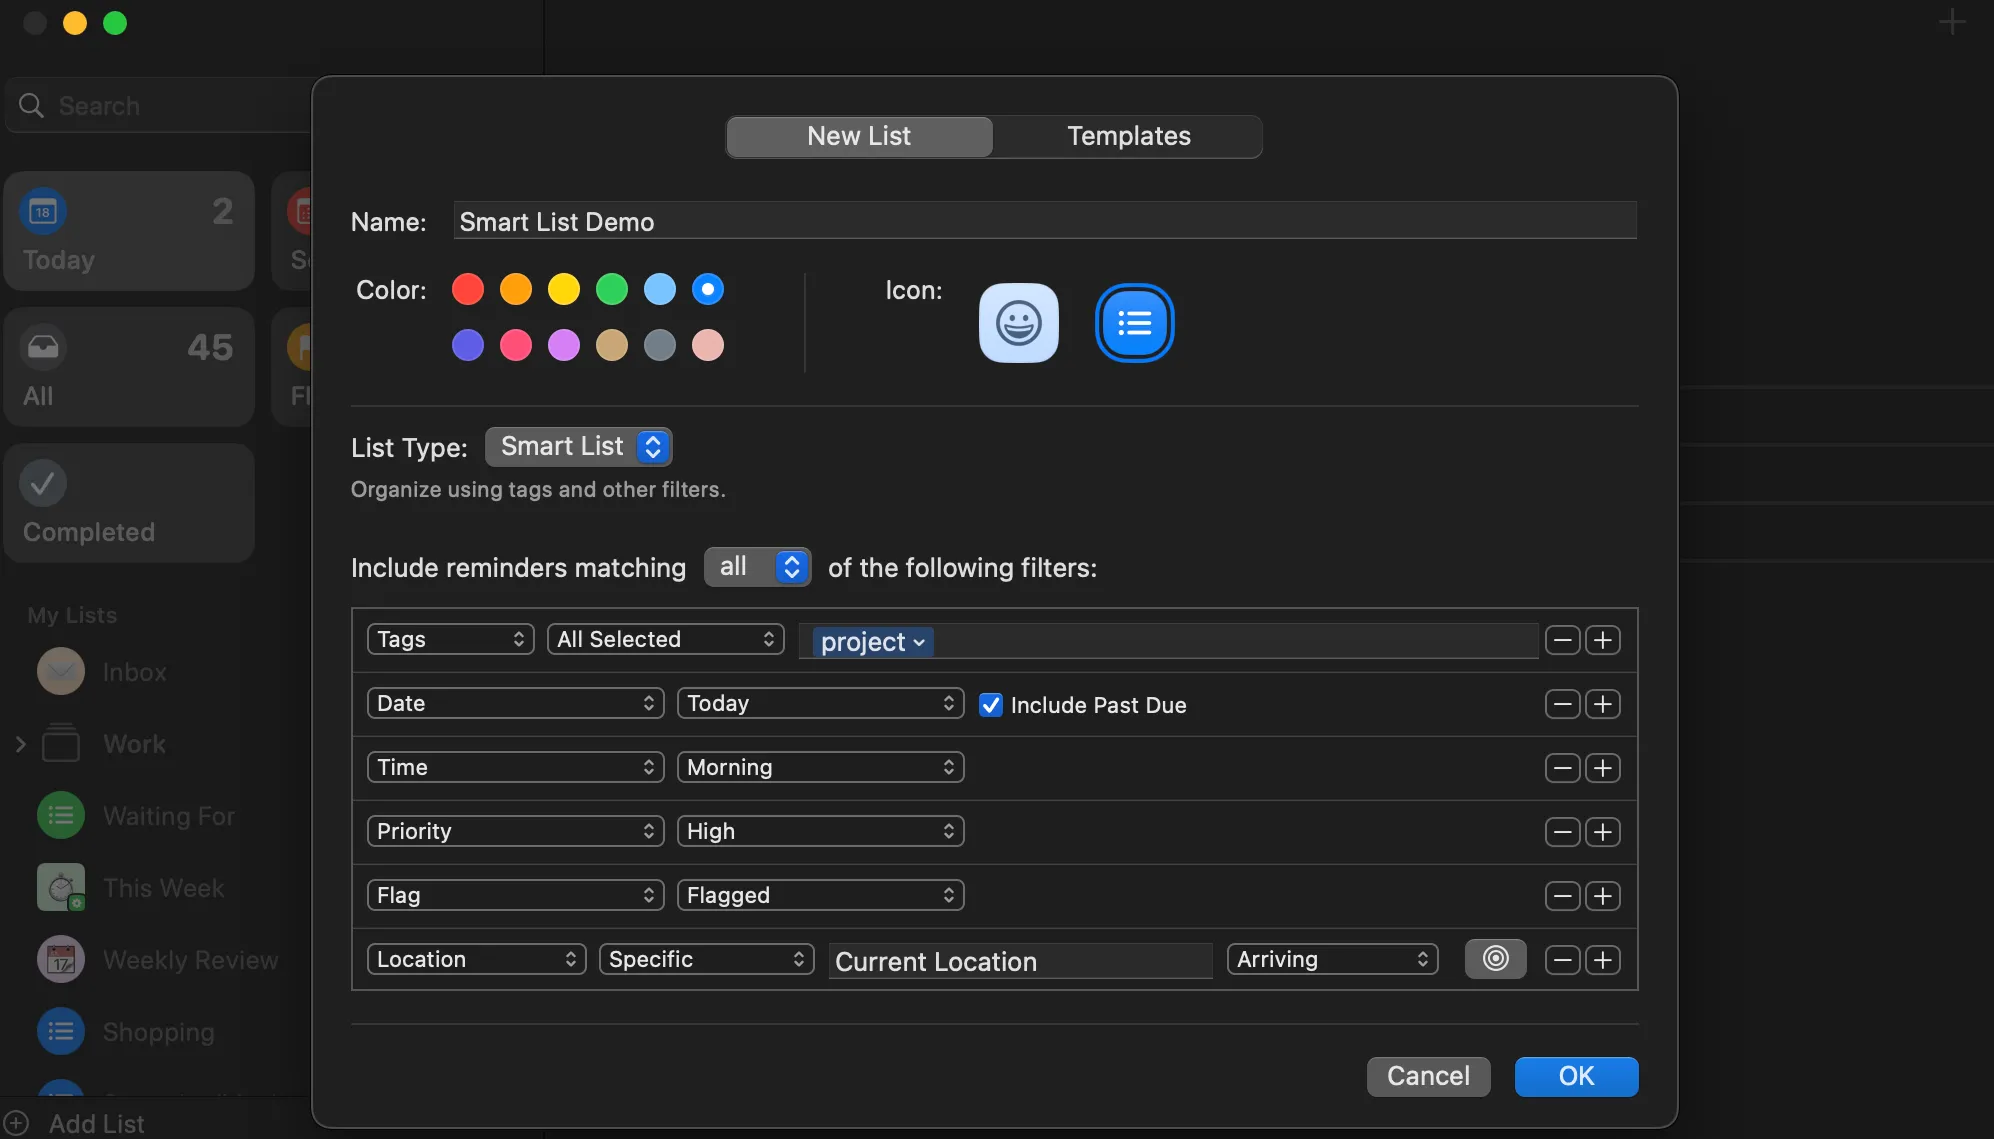Select the bulleted list icon option
This screenshot has height=1139, width=1994.
click(1134, 323)
